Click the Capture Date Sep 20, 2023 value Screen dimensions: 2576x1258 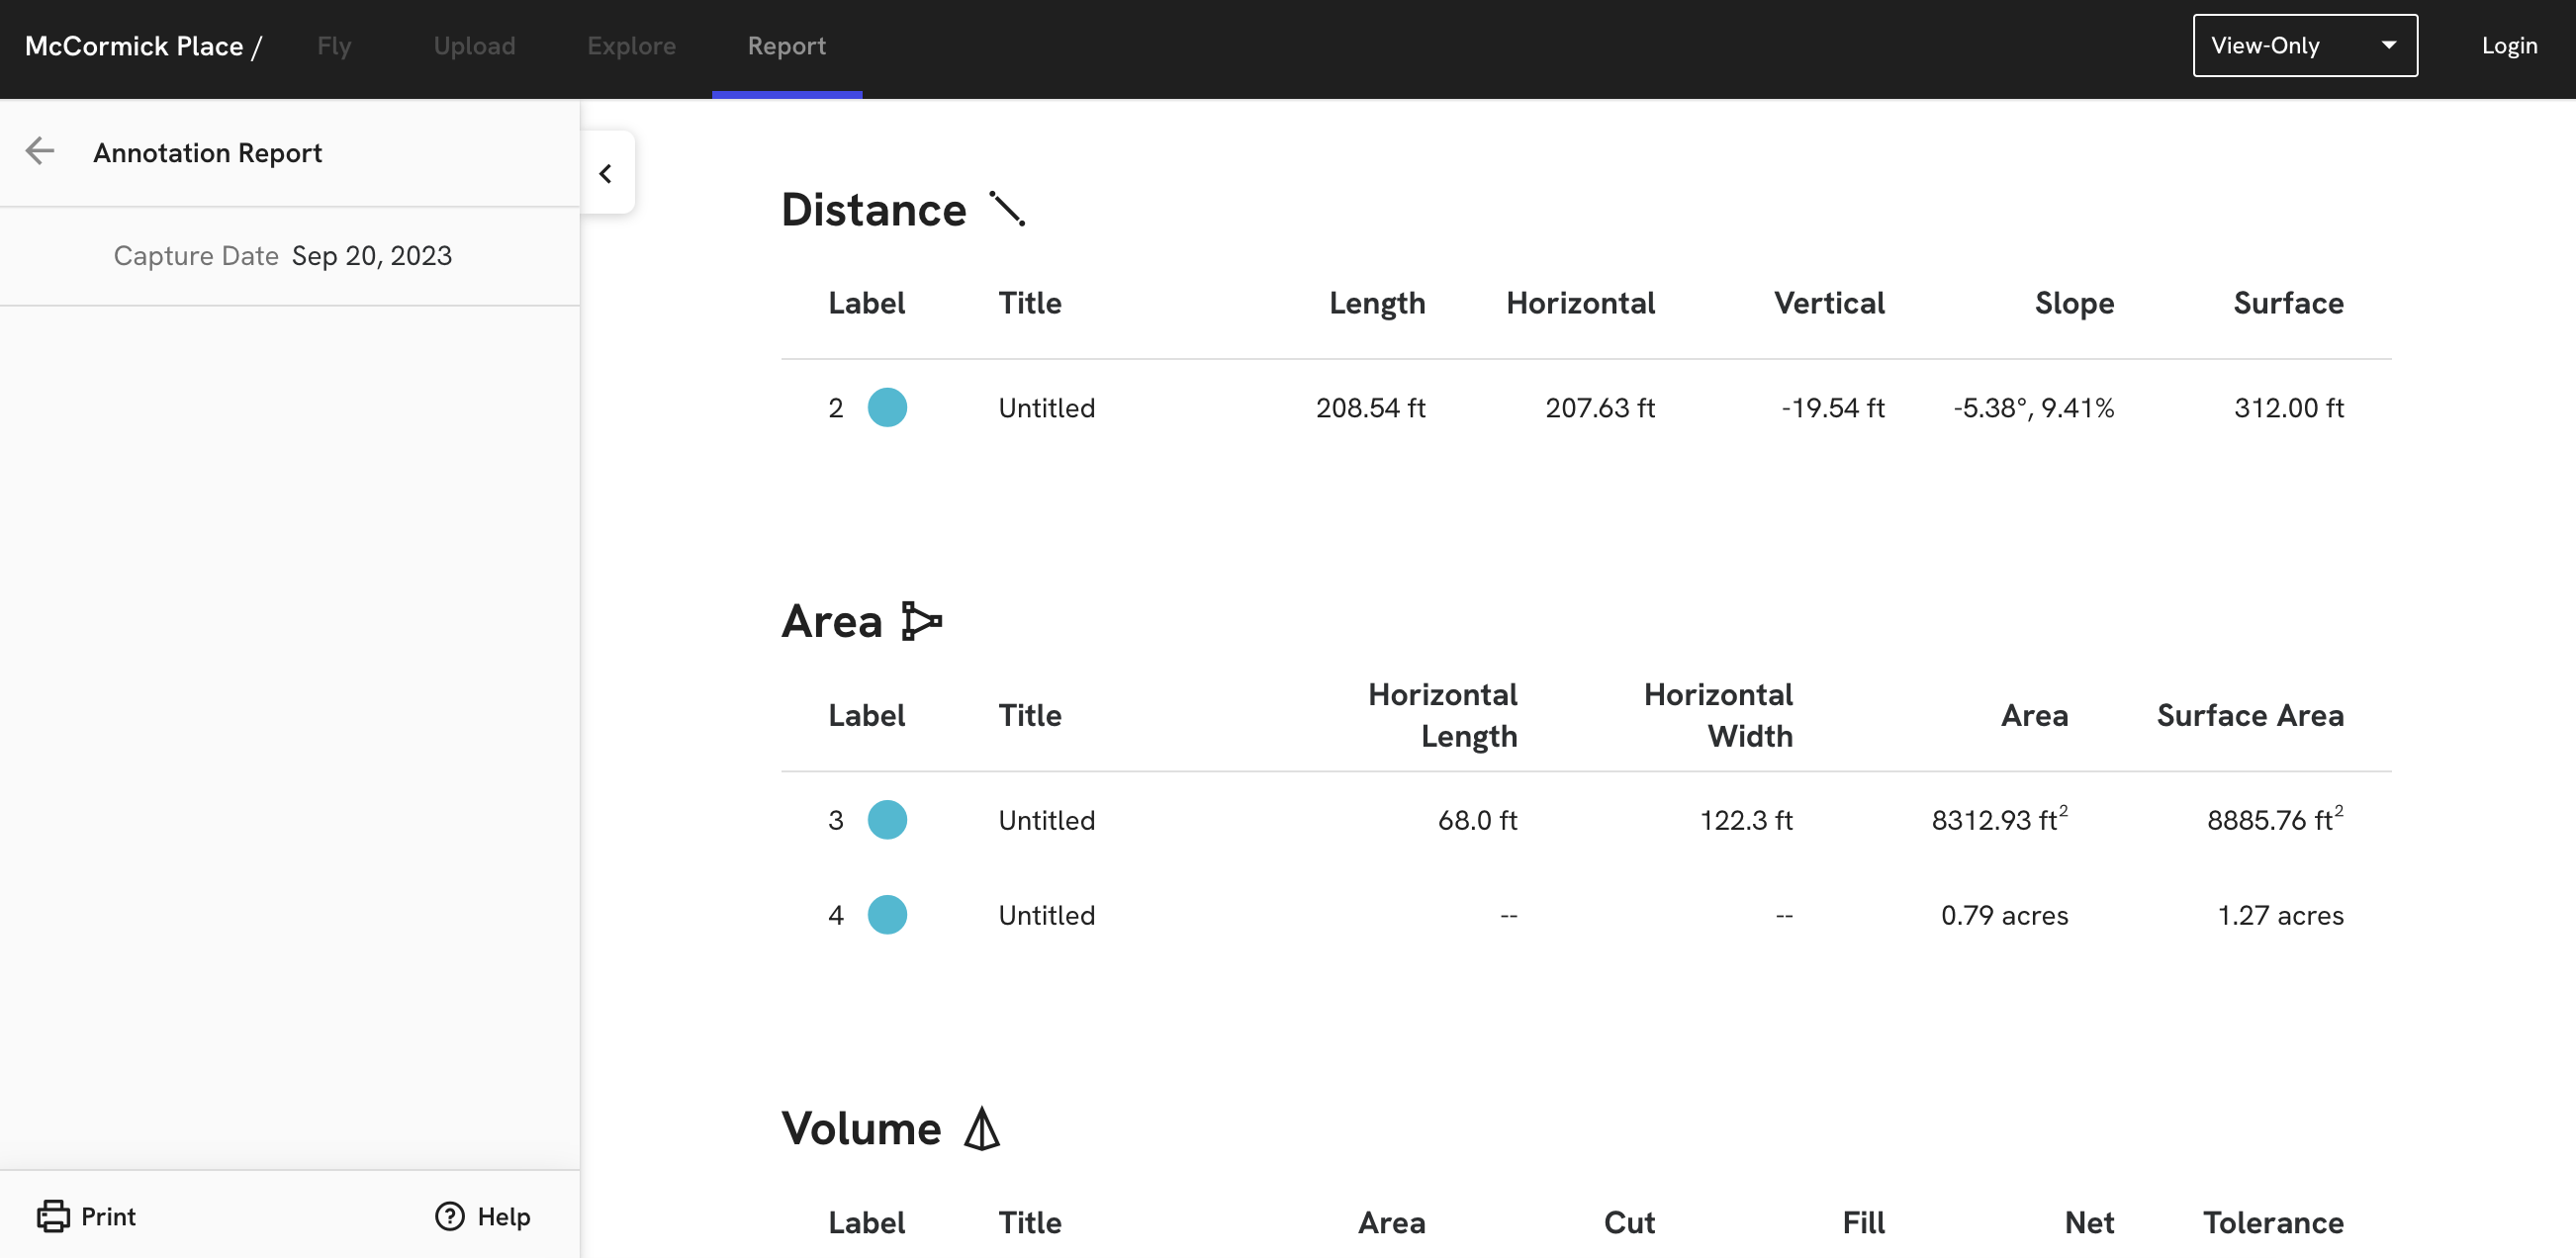pyautogui.click(x=372, y=256)
